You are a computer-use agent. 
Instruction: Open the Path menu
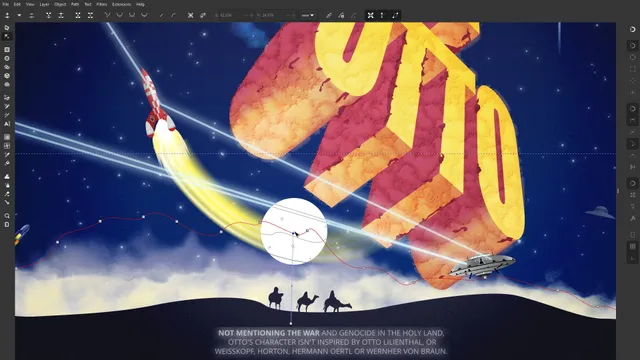[75, 4]
